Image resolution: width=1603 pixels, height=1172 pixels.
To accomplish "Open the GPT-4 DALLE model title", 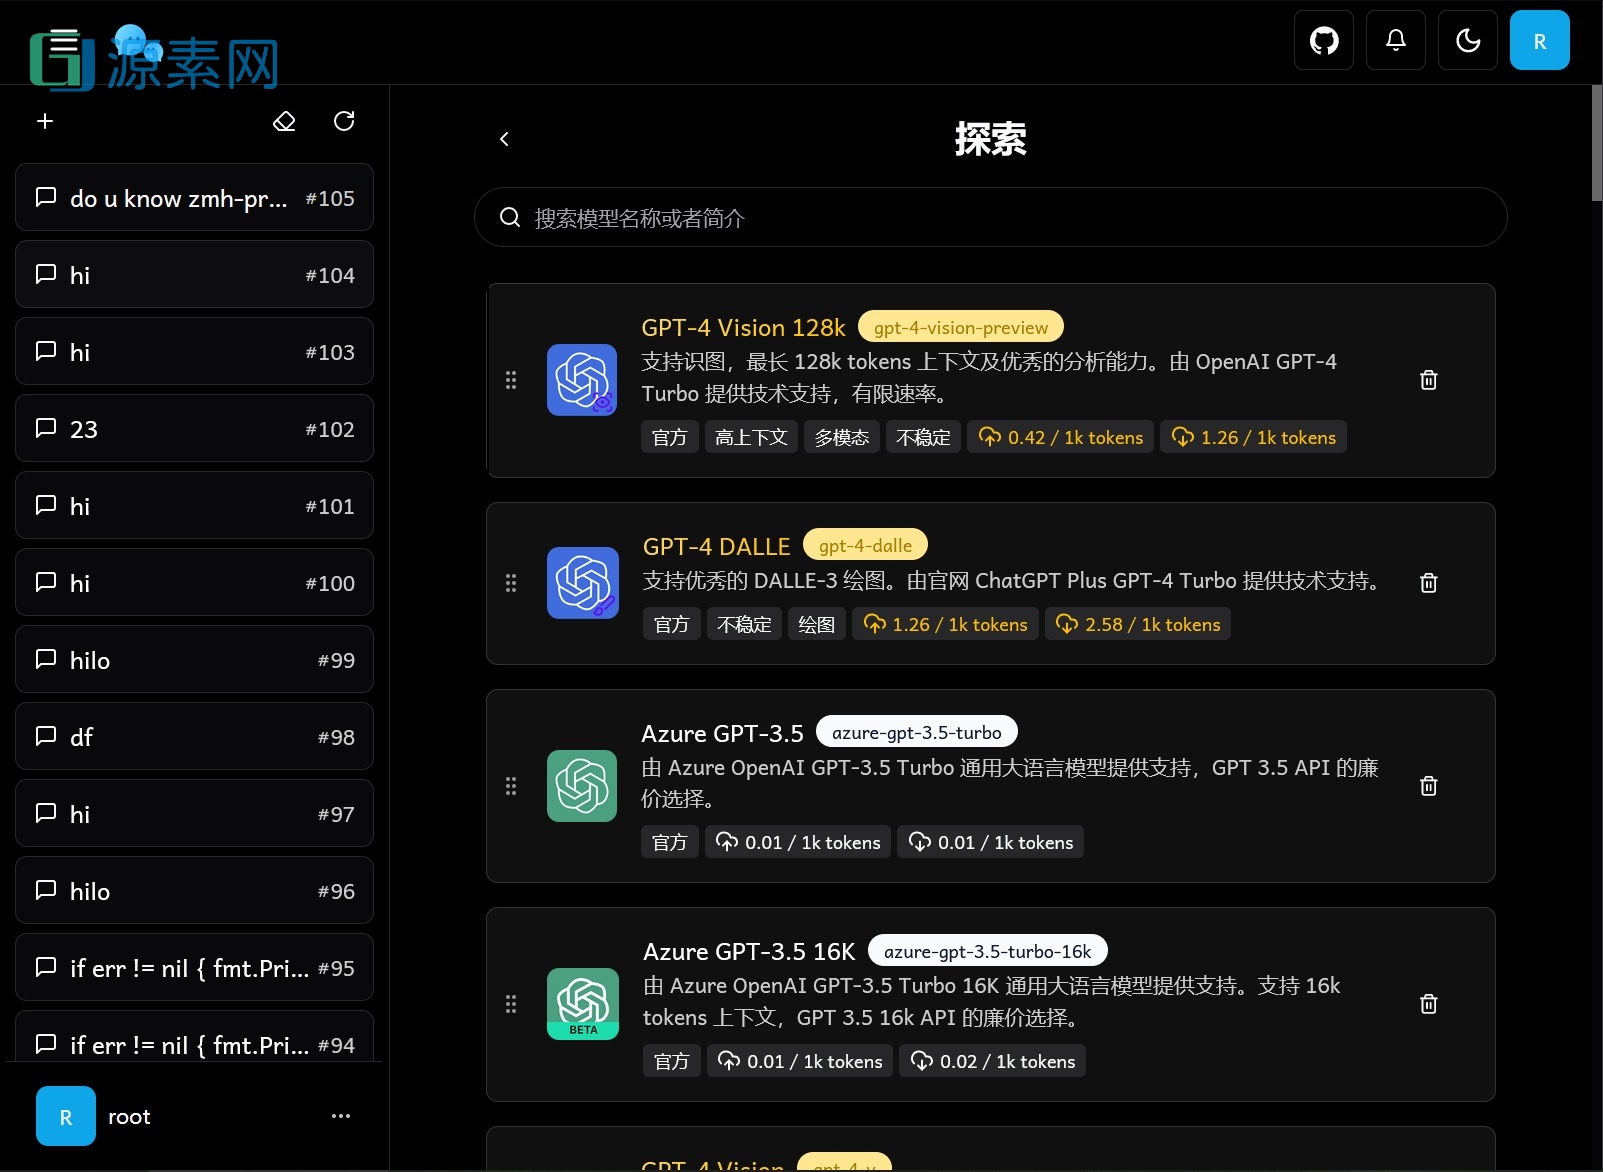I will point(716,546).
